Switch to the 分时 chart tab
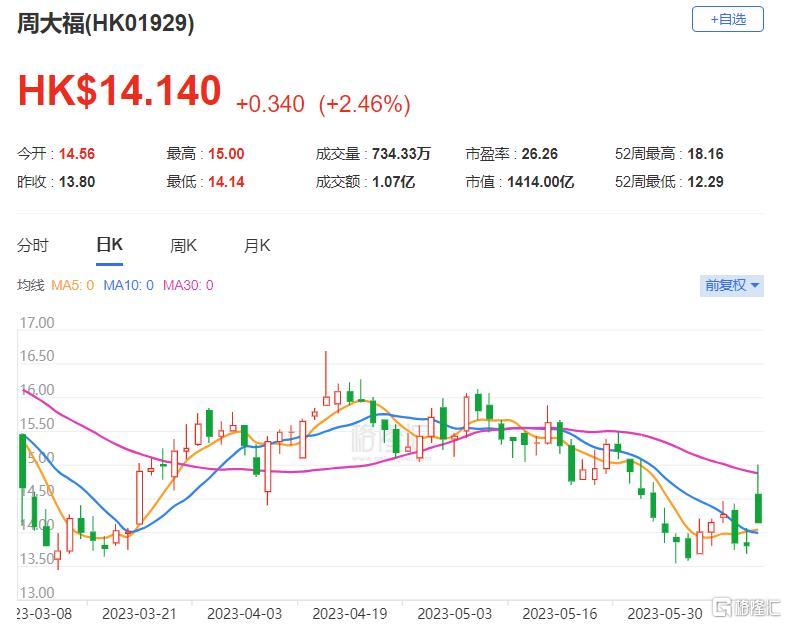 tap(33, 245)
